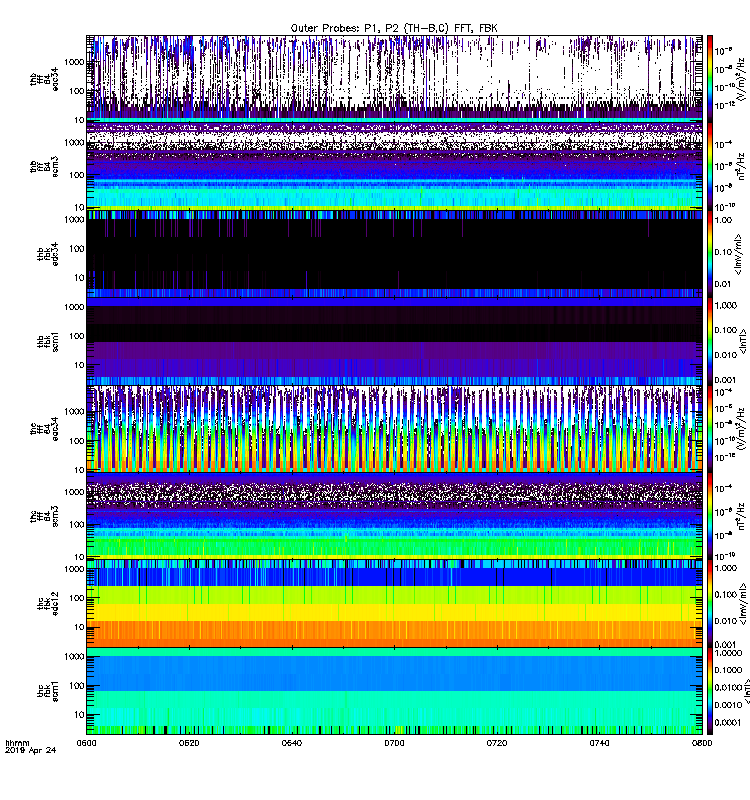Screen dimensions: 750x800
Task: Select the thc fbk scm1 filter bank panel
Action: click(394, 691)
